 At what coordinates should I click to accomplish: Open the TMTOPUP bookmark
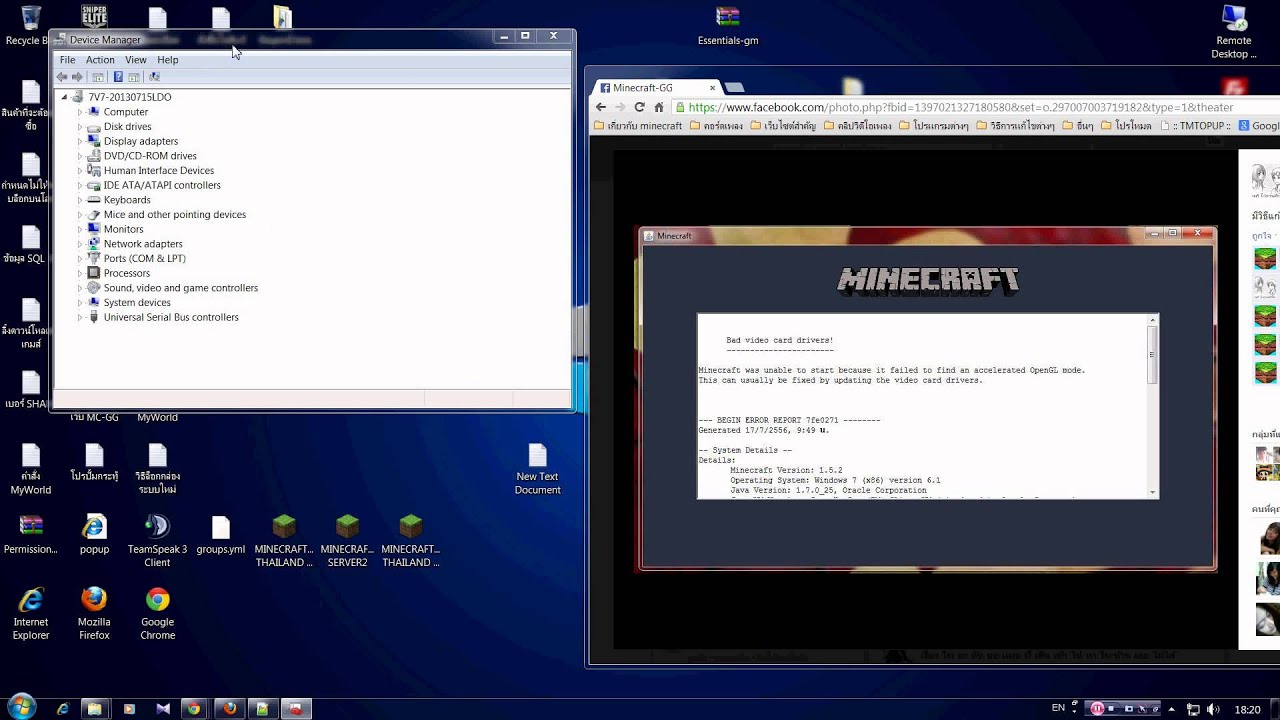tap(1198, 126)
